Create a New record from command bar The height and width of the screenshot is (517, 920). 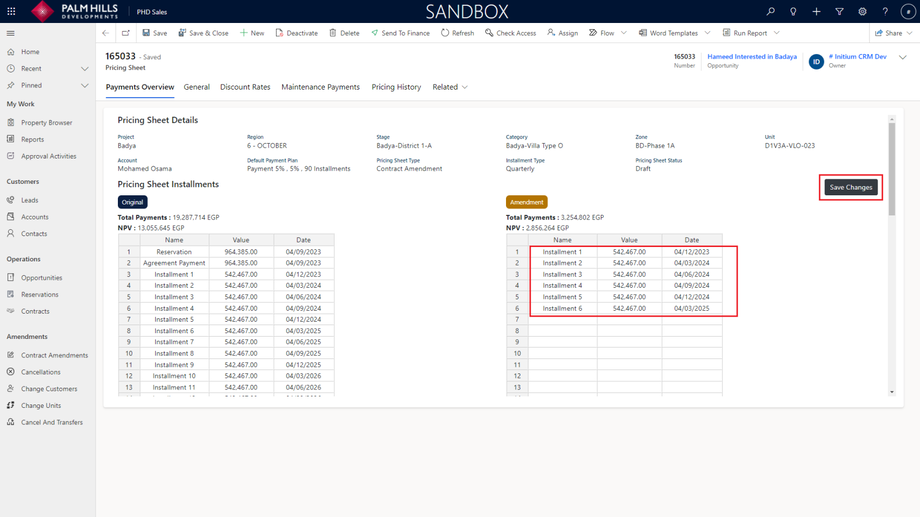252,33
